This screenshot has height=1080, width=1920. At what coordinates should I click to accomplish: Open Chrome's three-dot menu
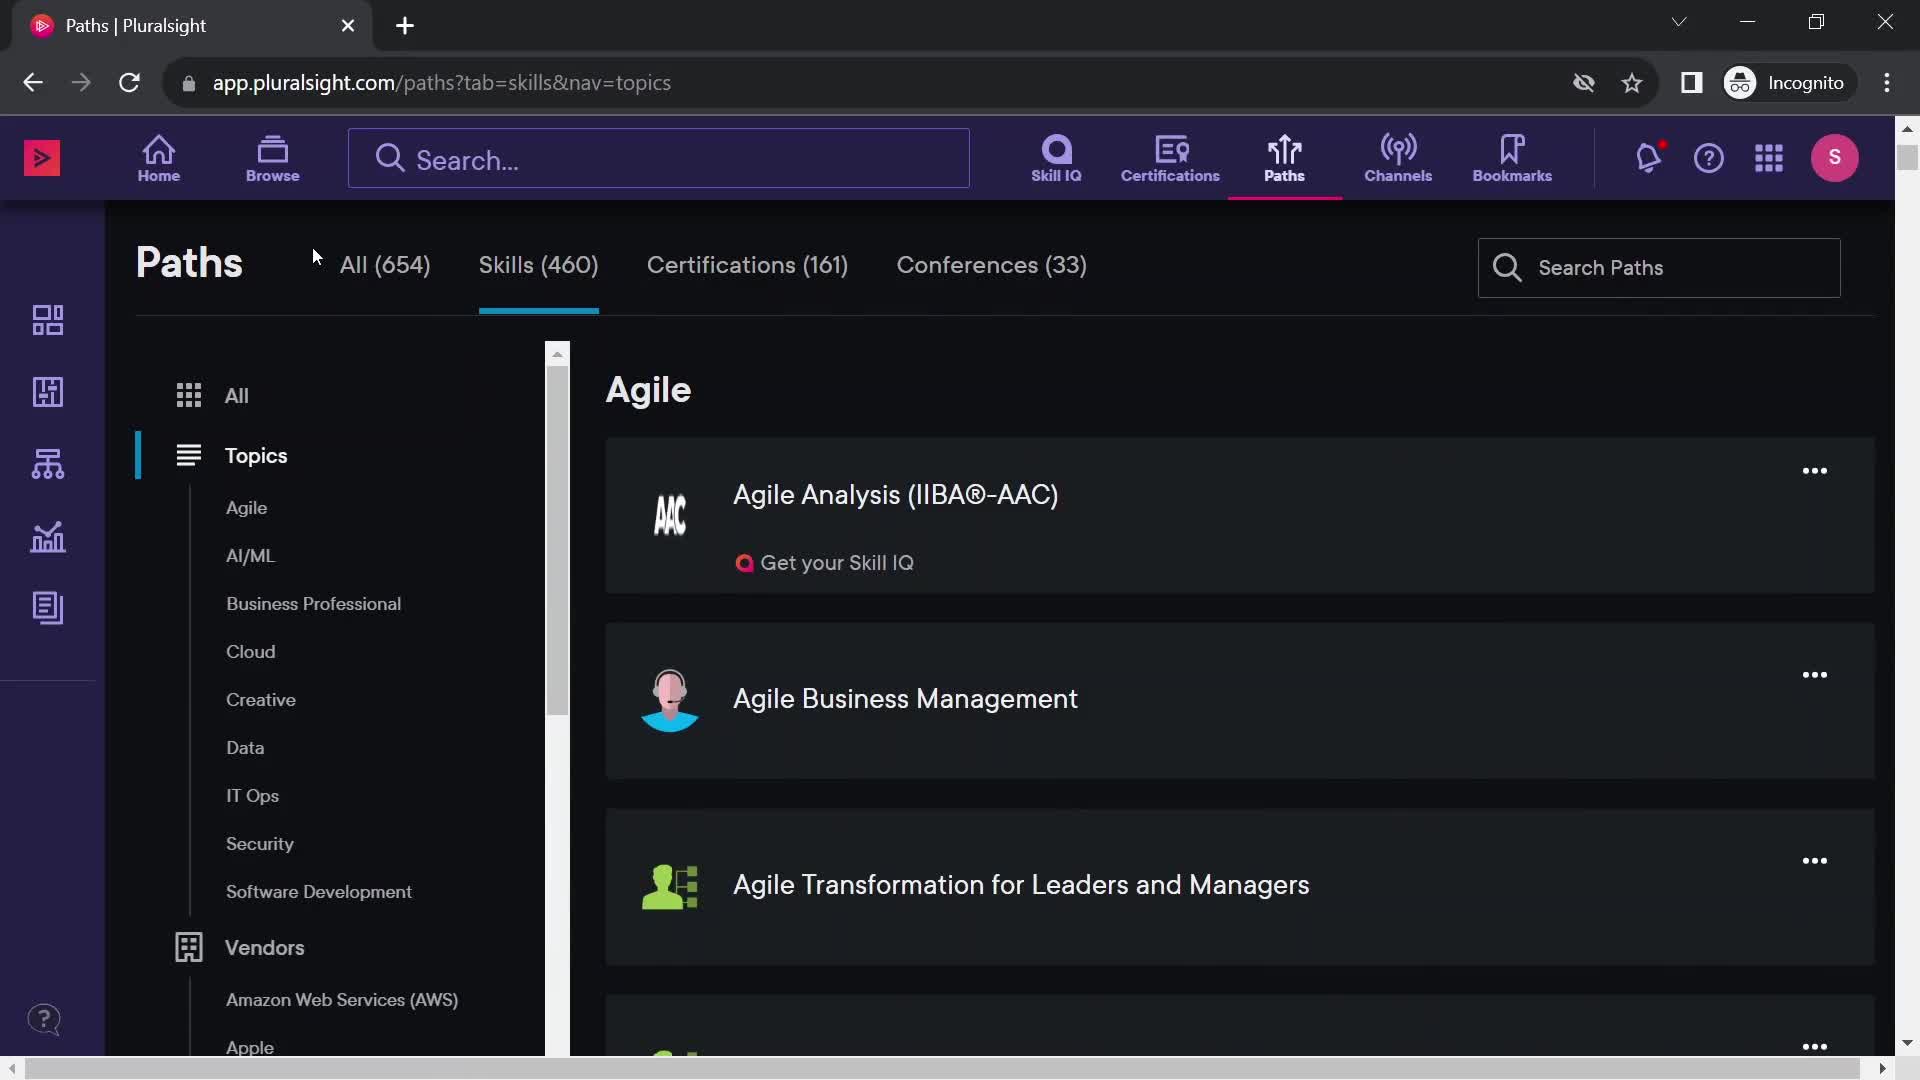(x=1887, y=83)
